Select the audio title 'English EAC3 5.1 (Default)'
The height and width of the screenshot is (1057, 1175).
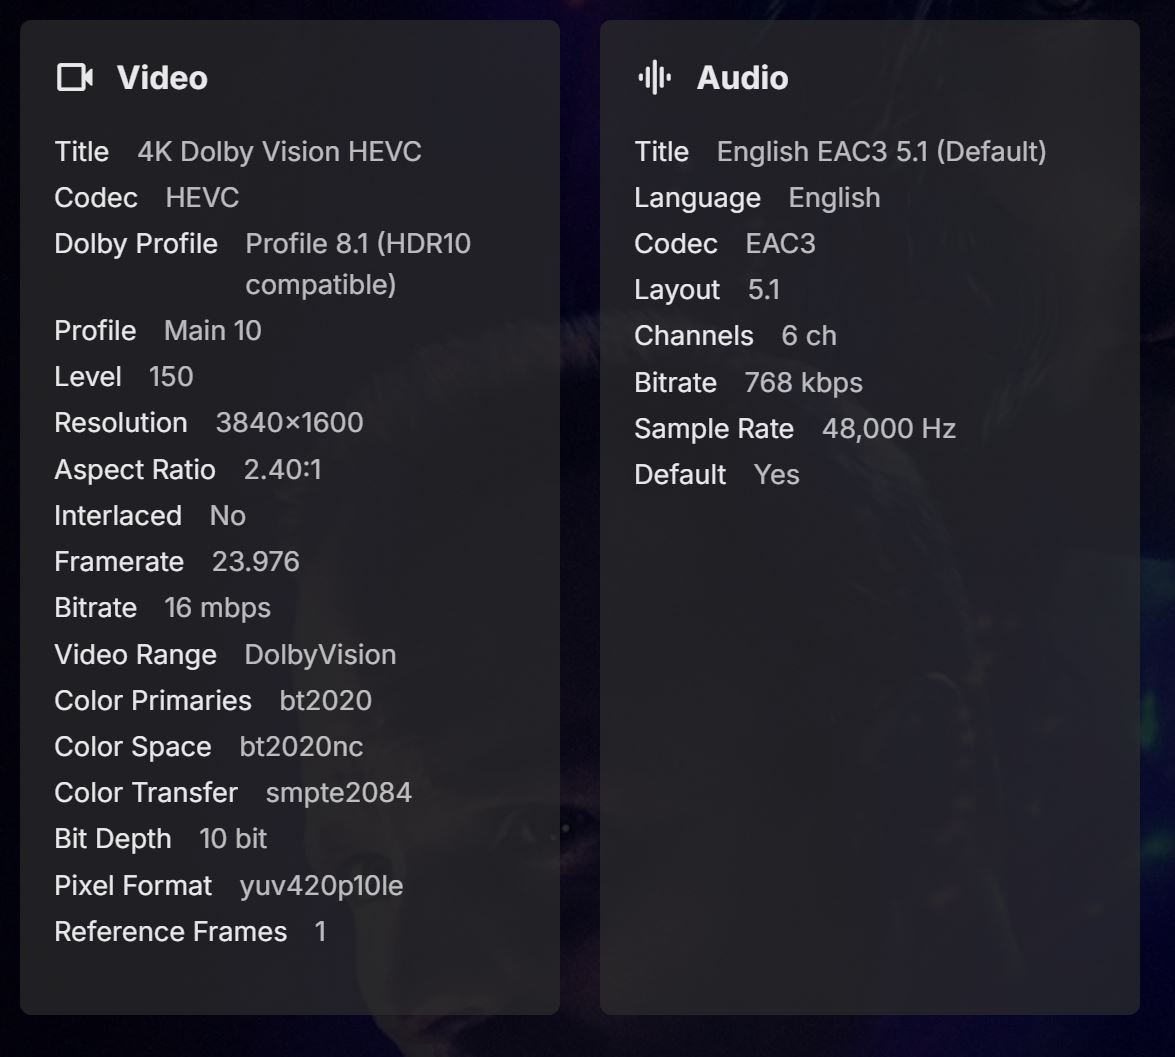pos(881,152)
